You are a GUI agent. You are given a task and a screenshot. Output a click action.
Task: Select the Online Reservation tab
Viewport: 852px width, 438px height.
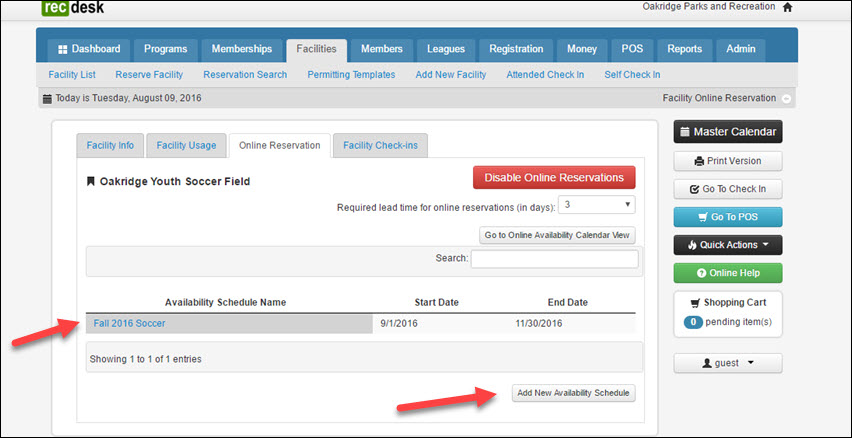[280, 145]
